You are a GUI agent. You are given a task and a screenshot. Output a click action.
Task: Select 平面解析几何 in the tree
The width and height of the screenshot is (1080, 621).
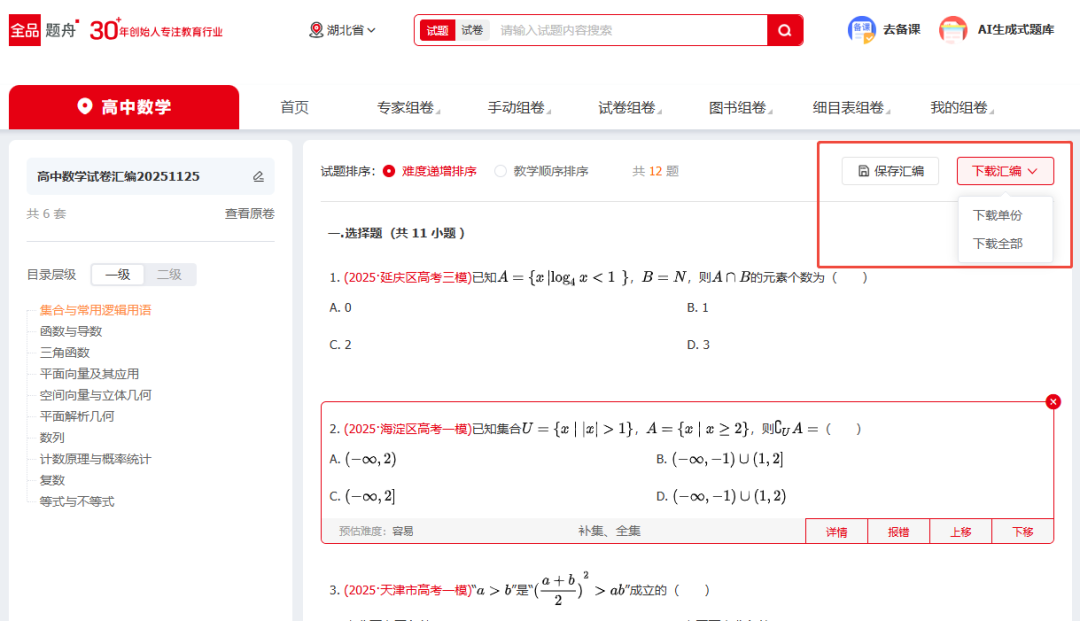coord(77,417)
